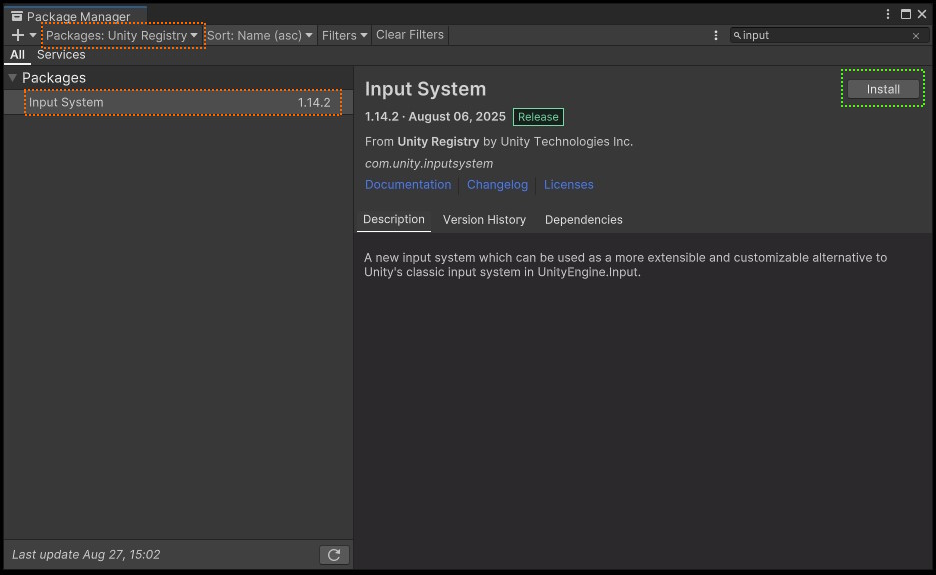Open the Sort: Name (asc) dropdown
This screenshot has width=936, height=575.
point(260,35)
